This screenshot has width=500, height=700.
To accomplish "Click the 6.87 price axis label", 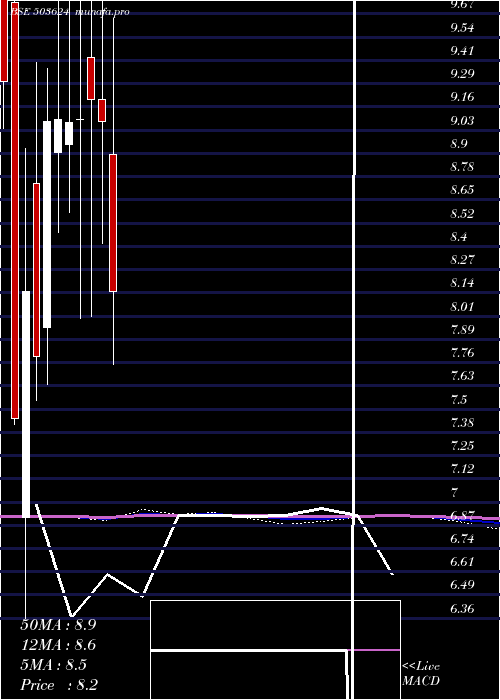I will (x=462, y=516).
